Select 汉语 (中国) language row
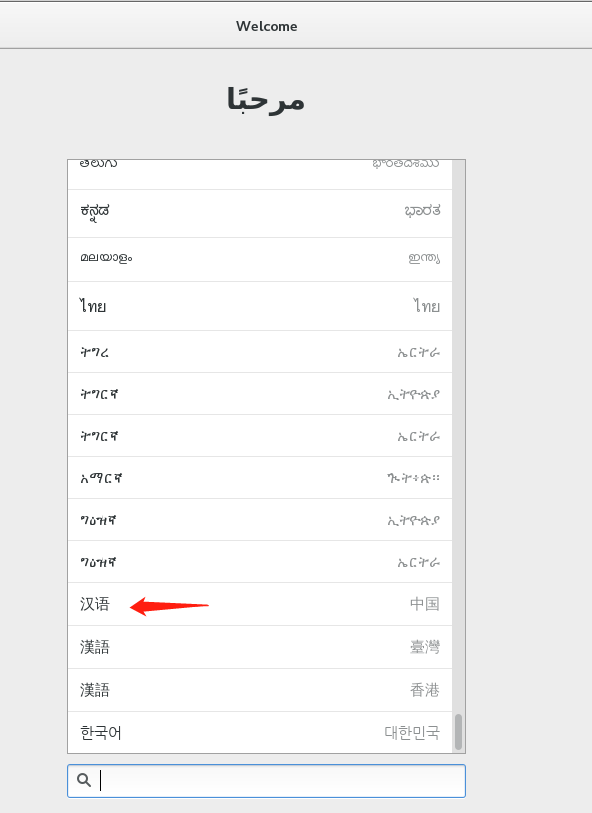This screenshot has height=813, width=592. click(x=260, y=604)
